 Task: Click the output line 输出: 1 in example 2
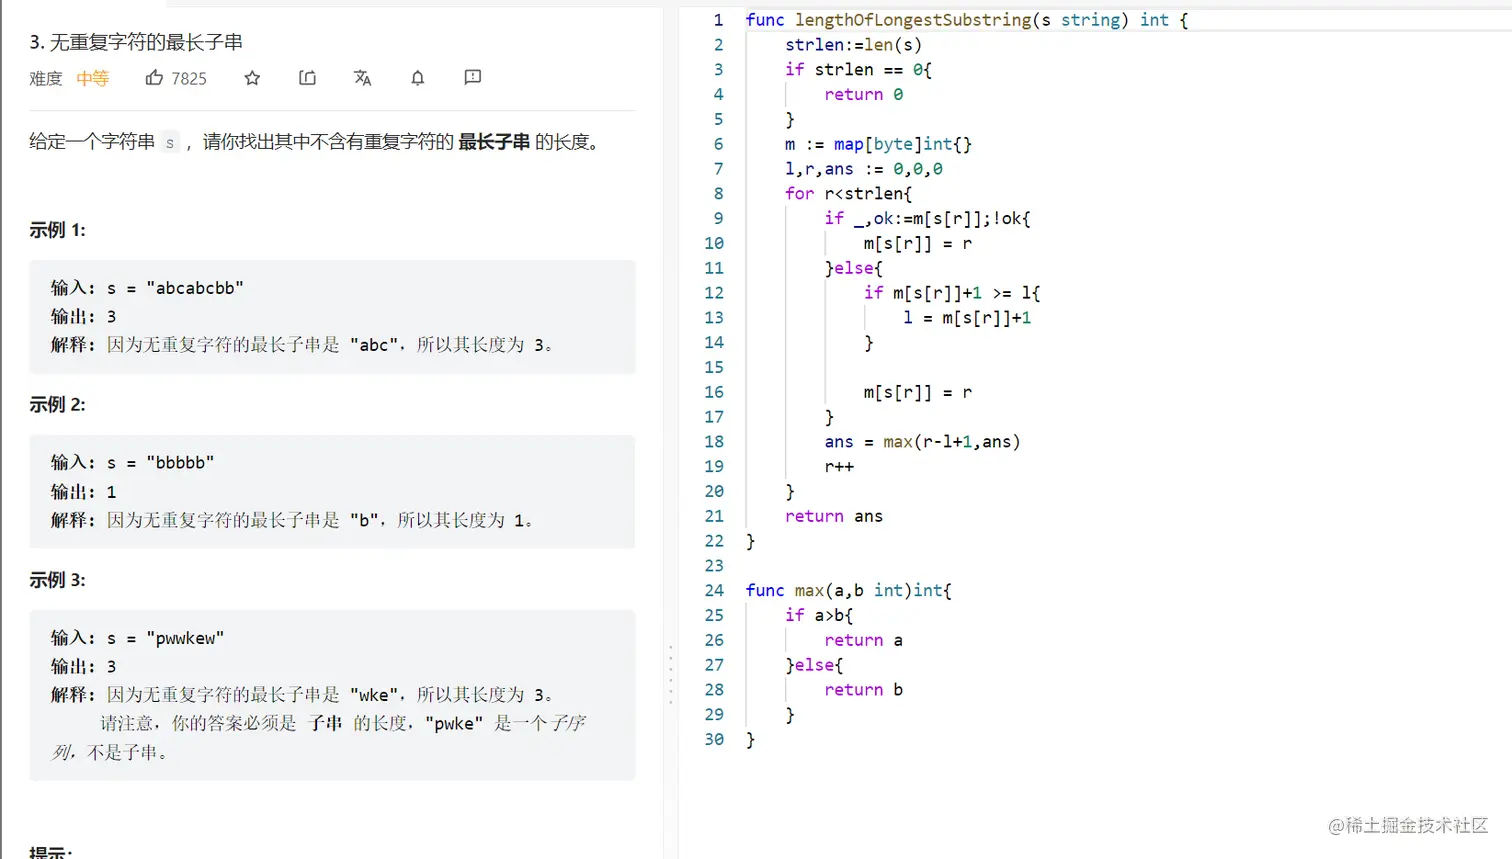tap(84, 492)
